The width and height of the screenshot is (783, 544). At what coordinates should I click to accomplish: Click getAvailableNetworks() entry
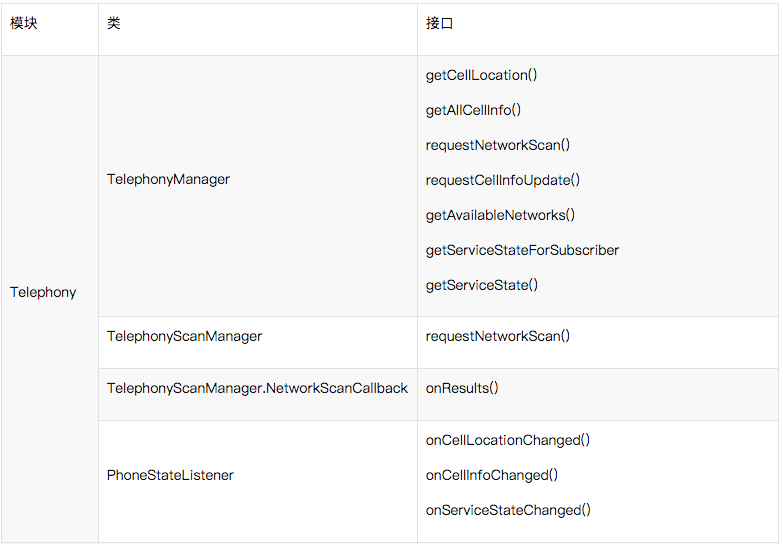(x=500, y=215)
